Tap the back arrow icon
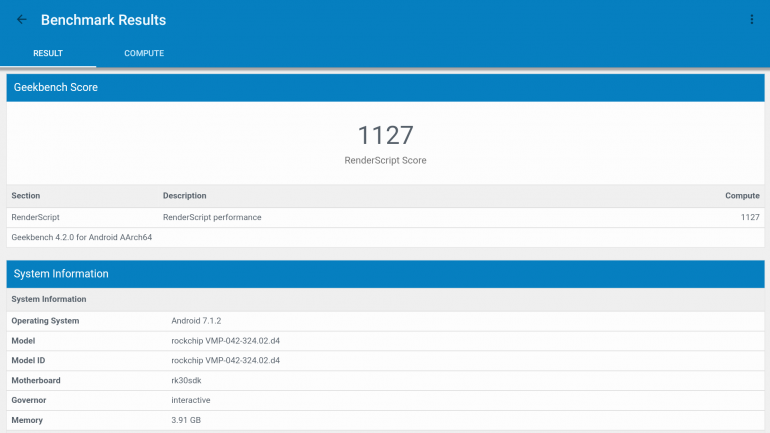The image size is (770, 433). click(x=21, y=20)
